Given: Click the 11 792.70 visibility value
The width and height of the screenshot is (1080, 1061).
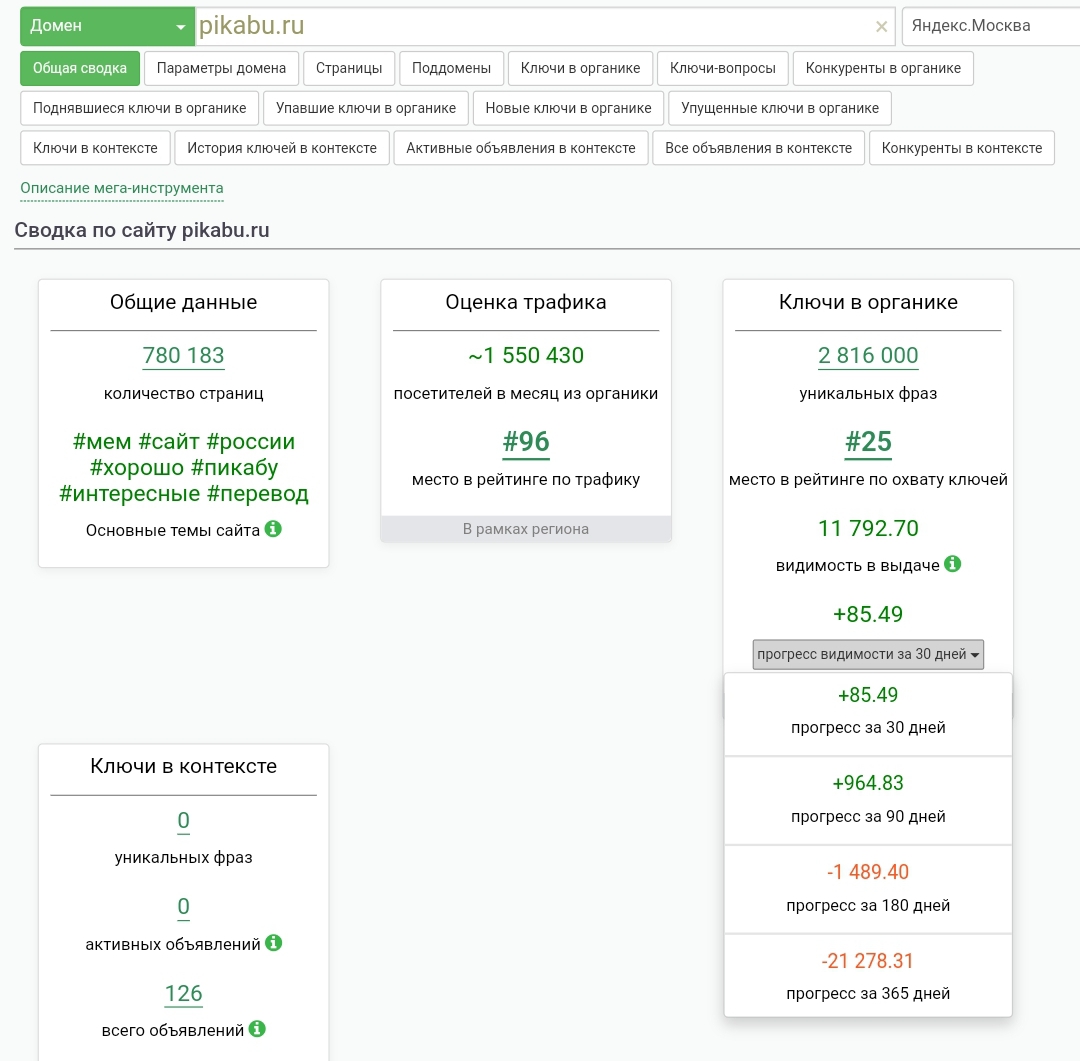Looking at the screenshot, I should pyautogui.click(x=868, y=528).
